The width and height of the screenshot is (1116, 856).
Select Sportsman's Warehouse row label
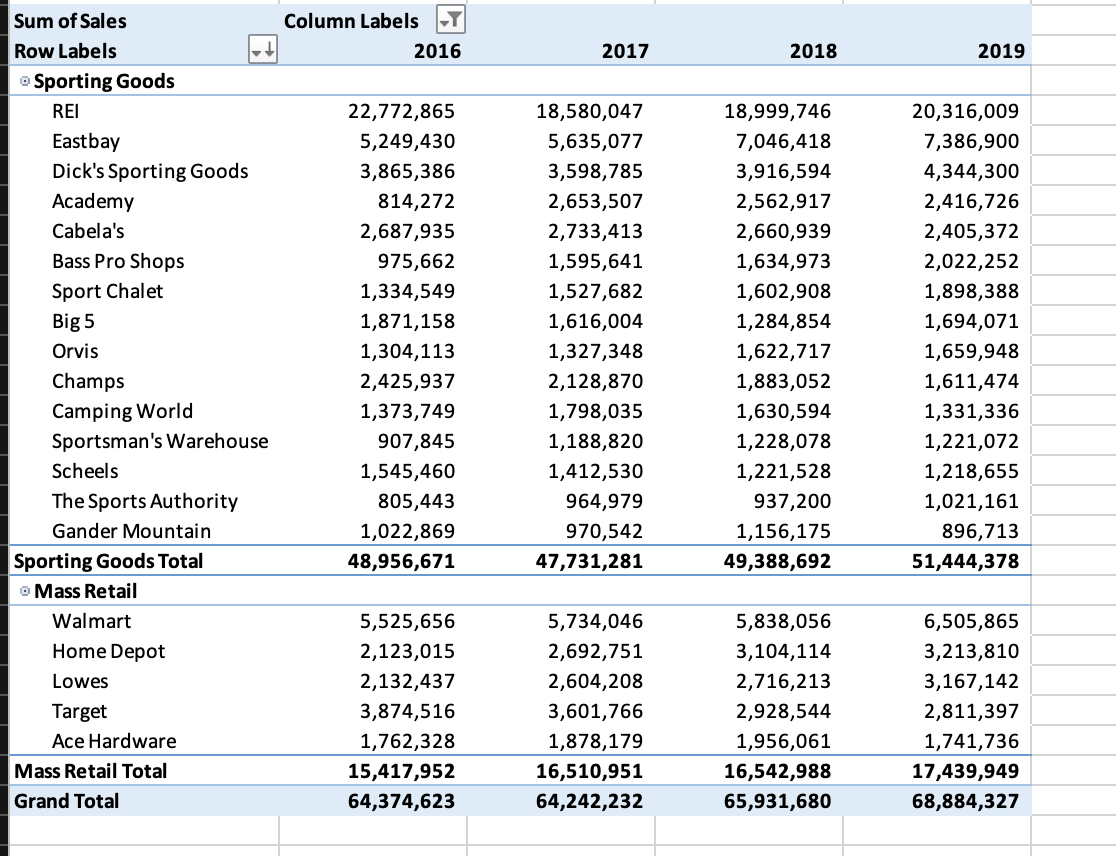pyautogui.click(x=160, y=441)
